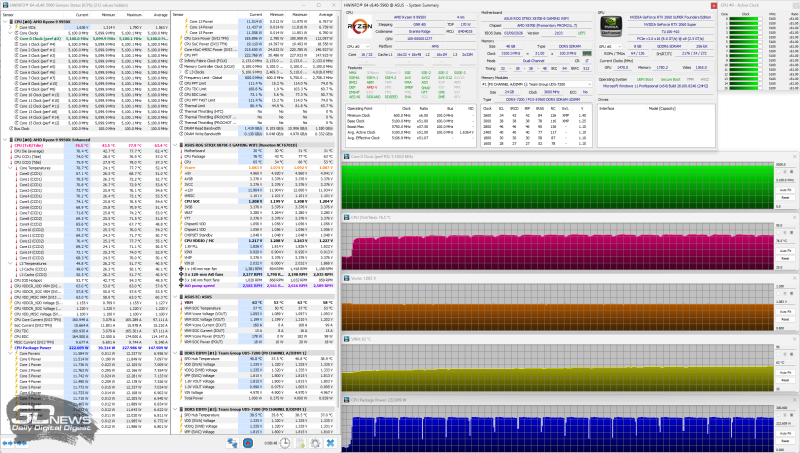The height and width of the screenshot is (453, 800).
Task: Click rightmost small icon in Core 0 Clock graph
Action: click(x=791, y=171)
